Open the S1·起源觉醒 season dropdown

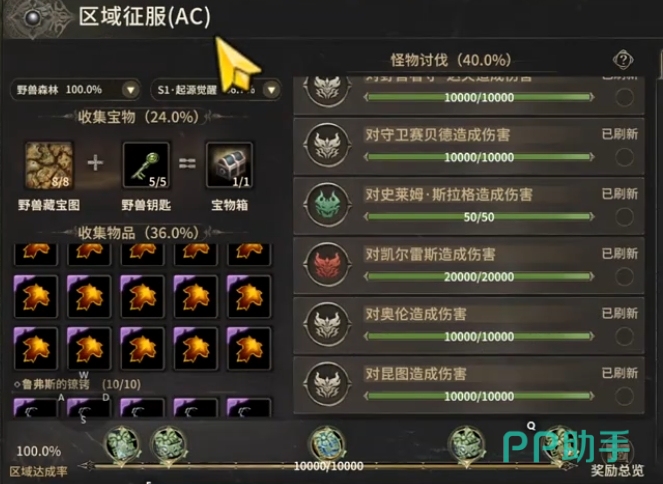[216, 90]
